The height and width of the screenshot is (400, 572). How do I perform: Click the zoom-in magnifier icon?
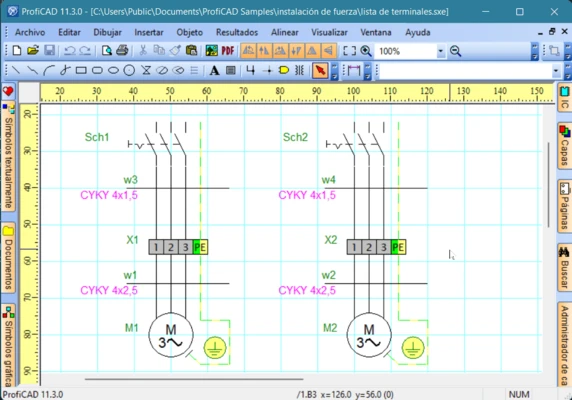pos(366,51)
